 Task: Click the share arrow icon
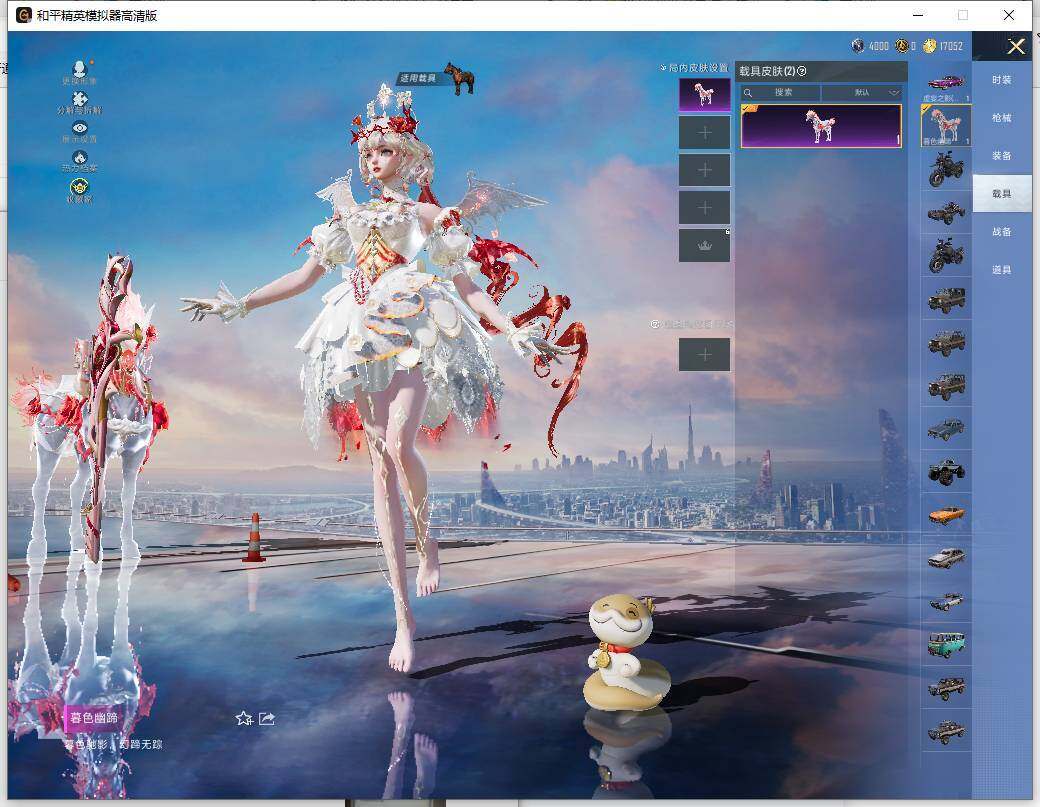[267, 719]
